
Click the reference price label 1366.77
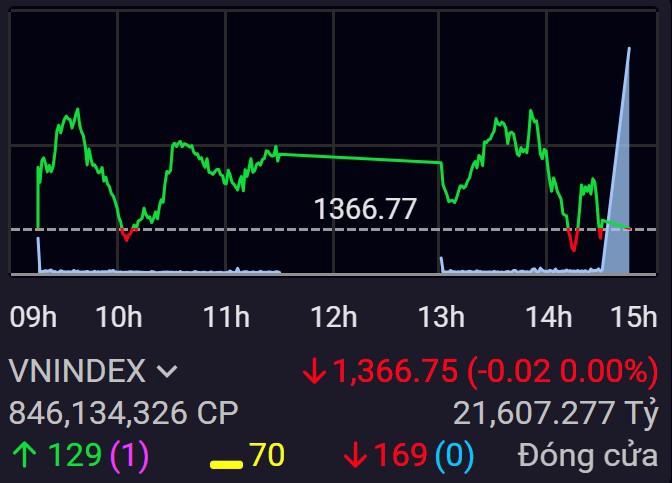click(365, 209)
